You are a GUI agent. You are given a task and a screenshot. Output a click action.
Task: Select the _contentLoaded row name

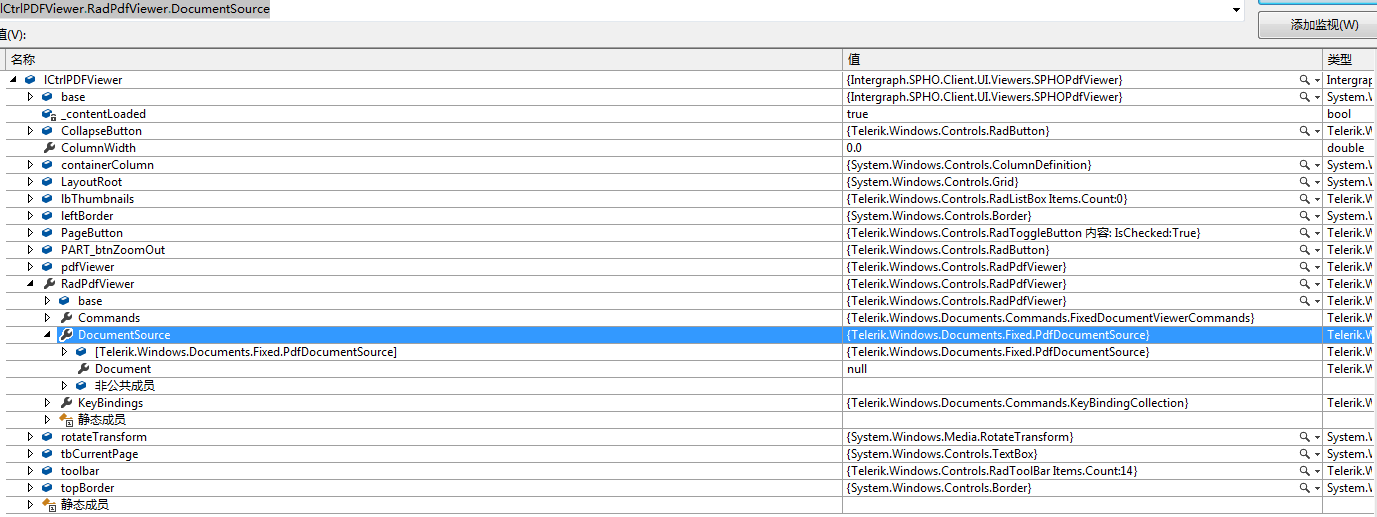[x=103, y=114]
